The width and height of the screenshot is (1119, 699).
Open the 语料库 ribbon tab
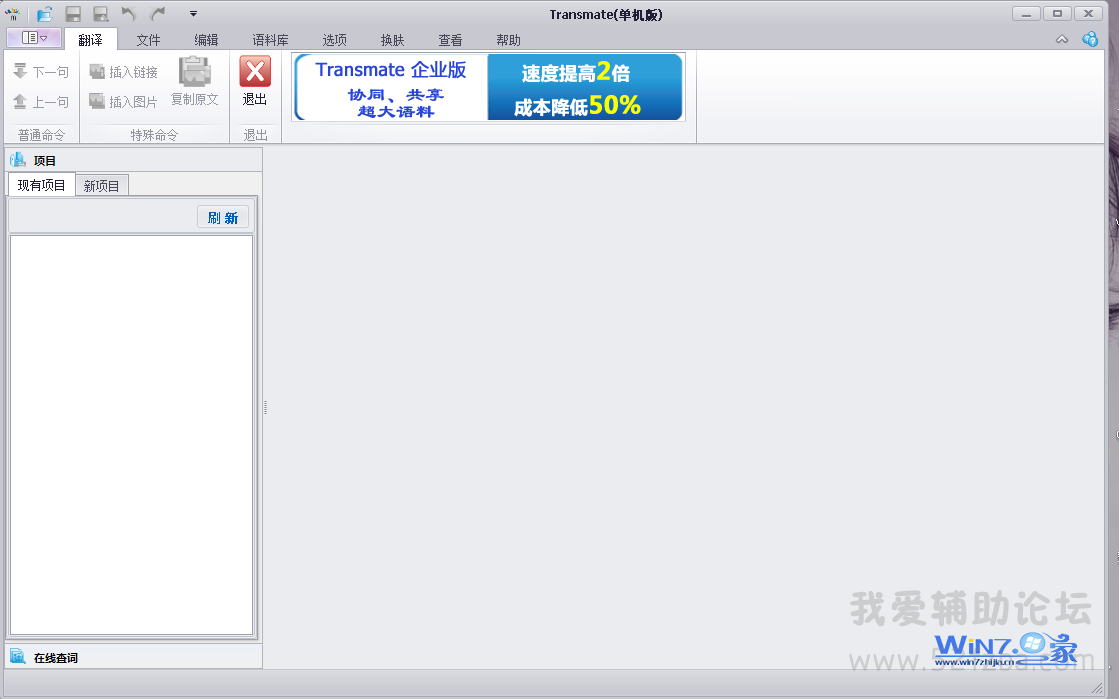click(x=270, y=40)
